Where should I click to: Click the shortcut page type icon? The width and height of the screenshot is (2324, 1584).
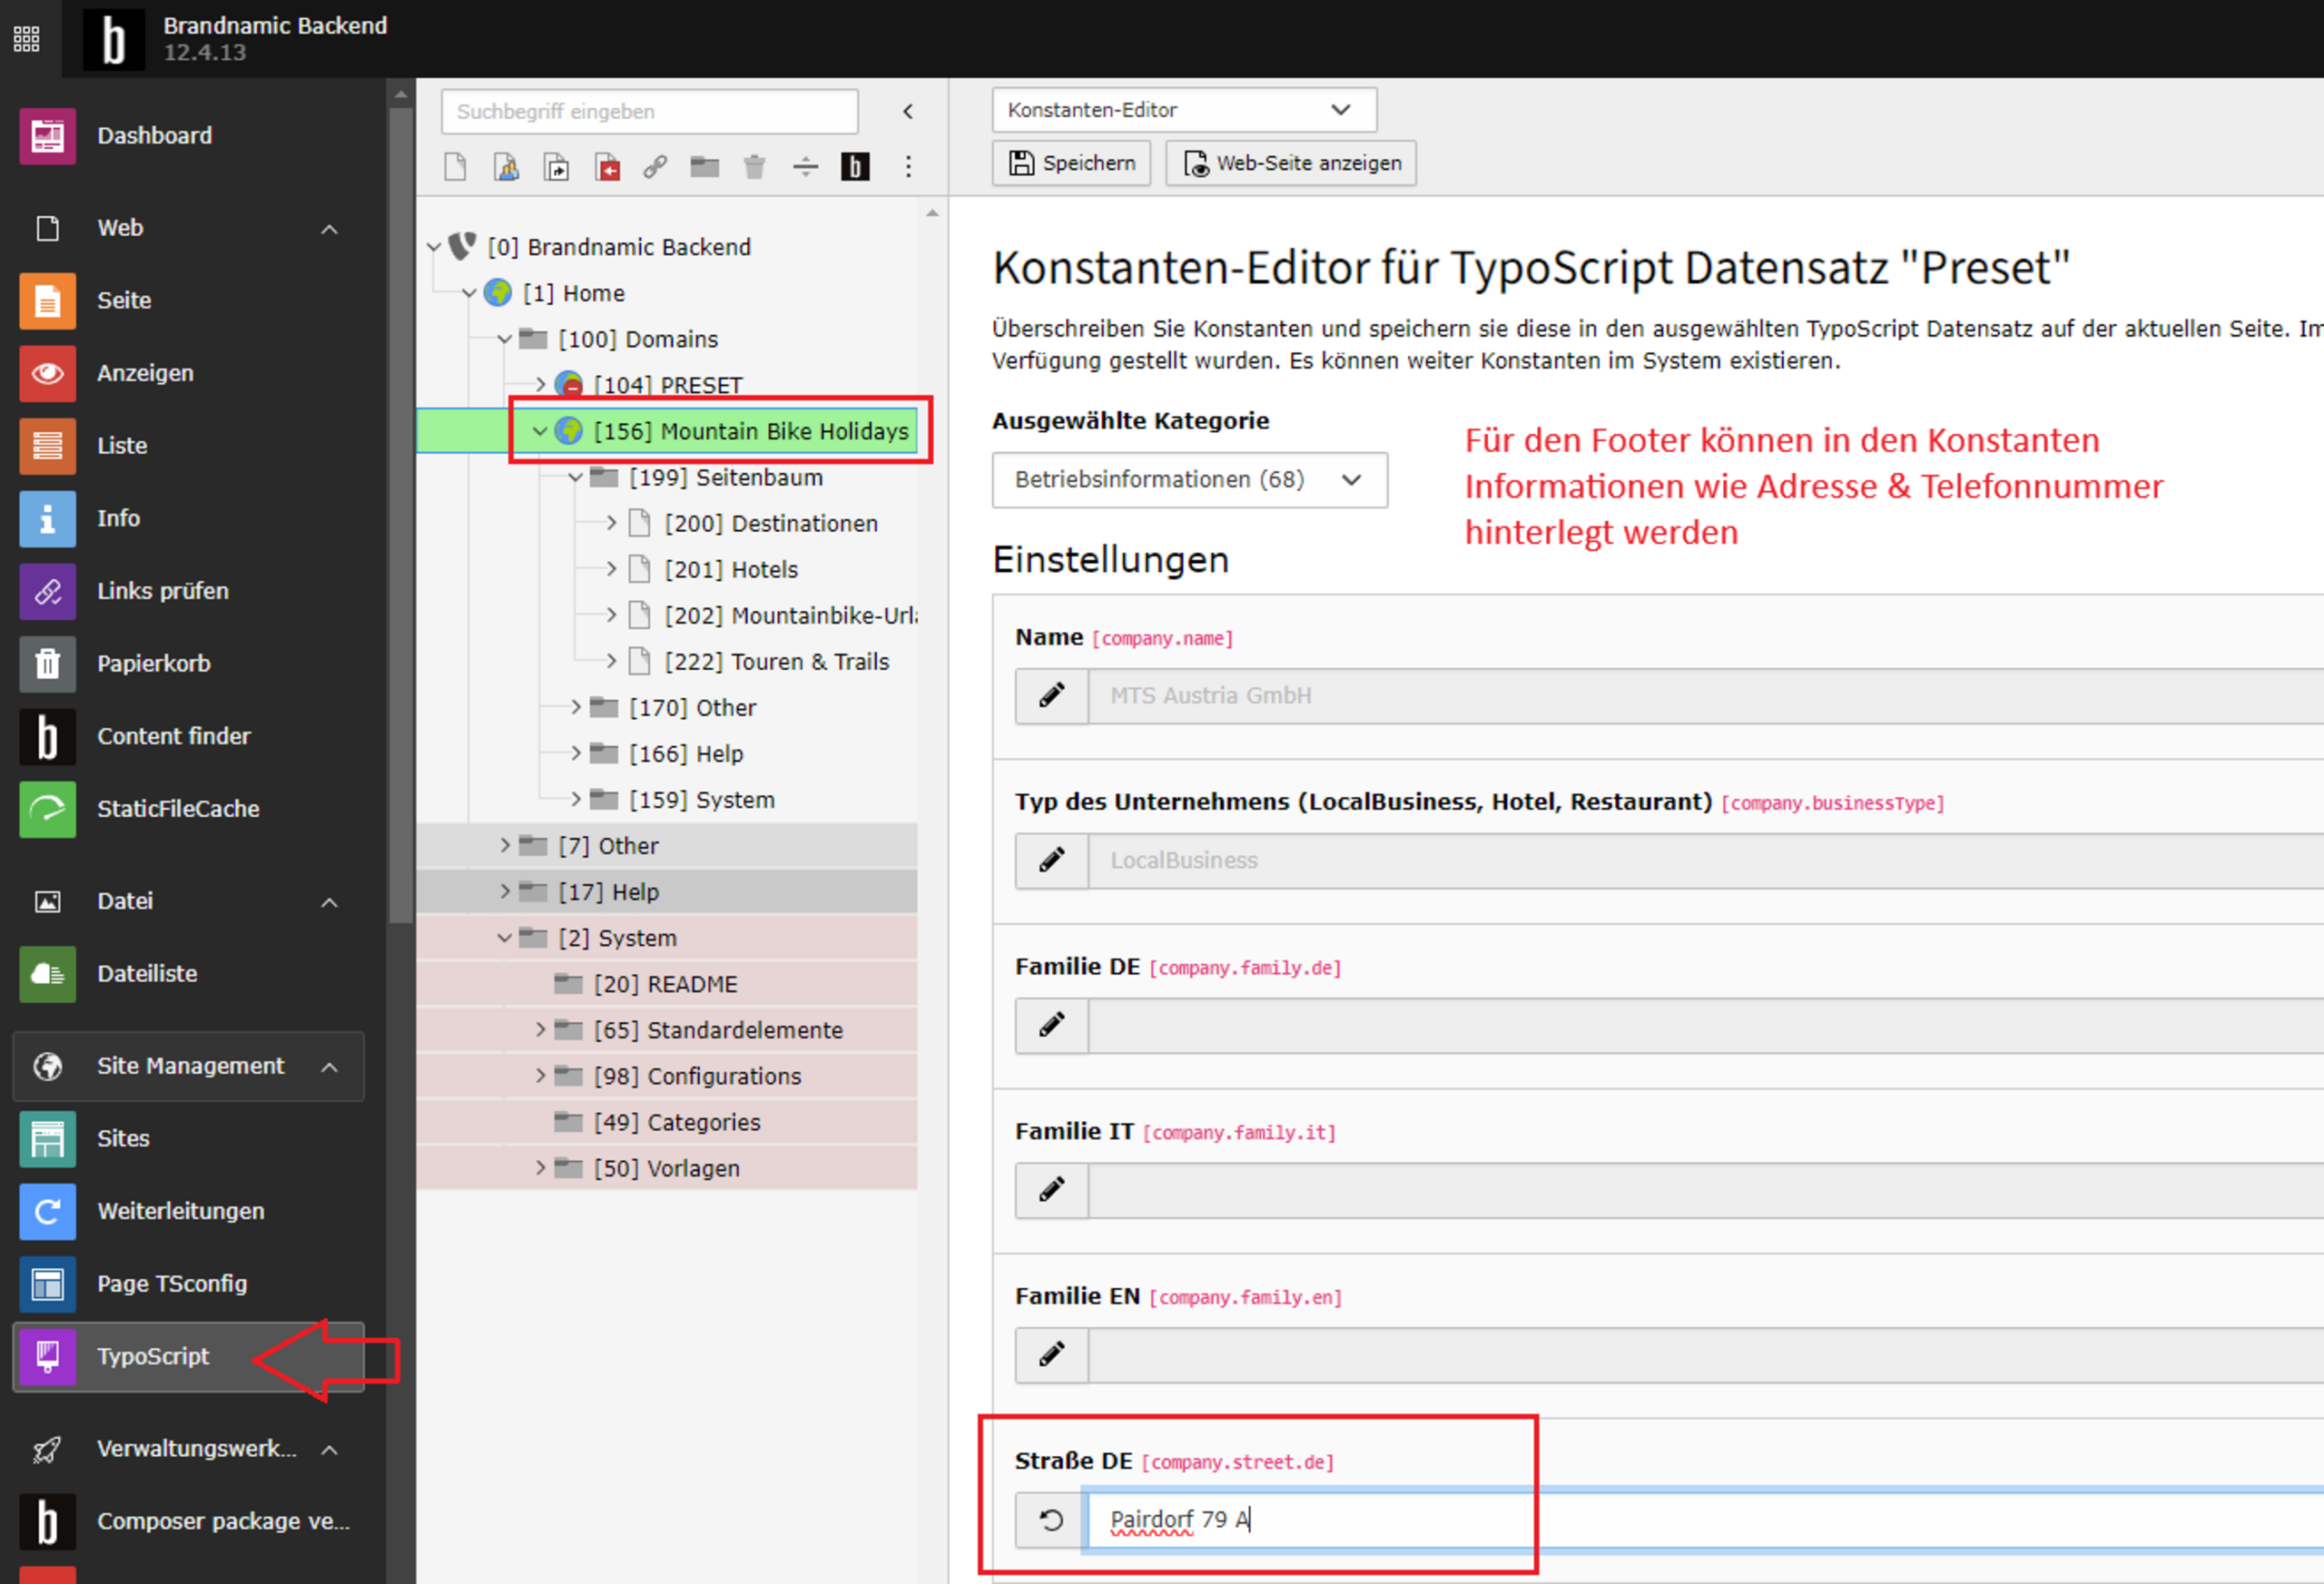click(556, 166)
